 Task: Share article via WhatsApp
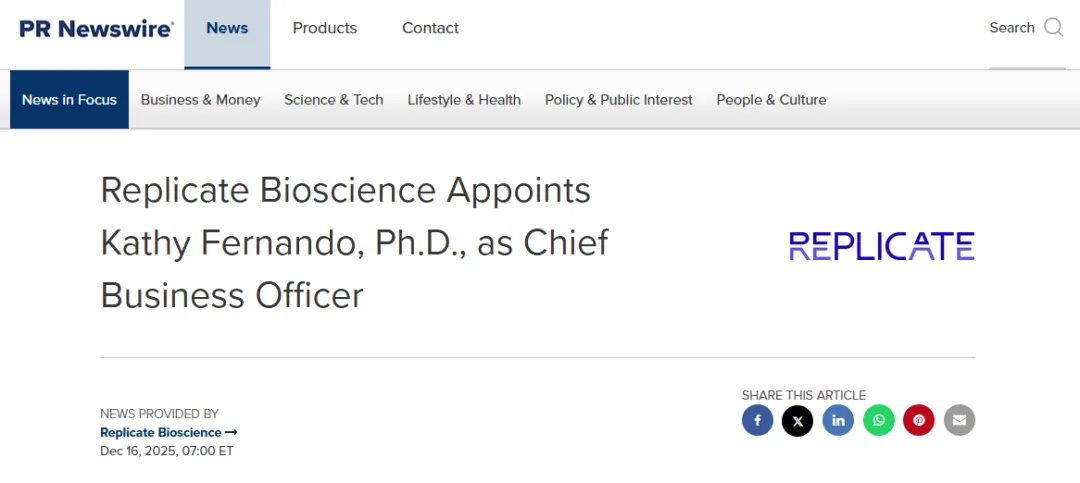[879, 420]
